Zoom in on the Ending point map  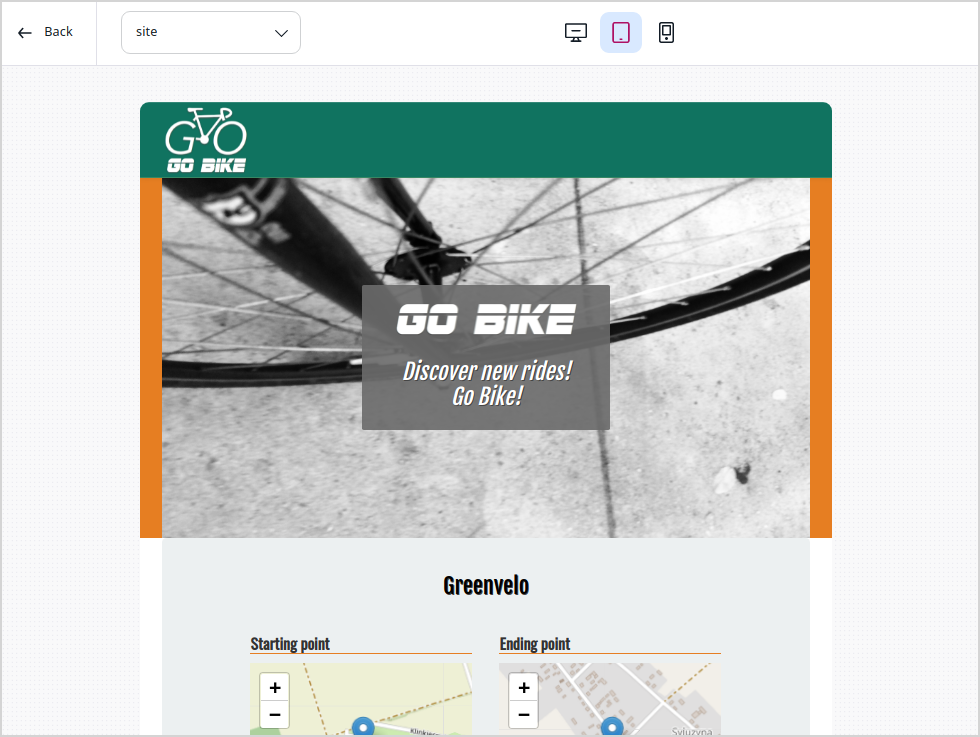(523, 688)
